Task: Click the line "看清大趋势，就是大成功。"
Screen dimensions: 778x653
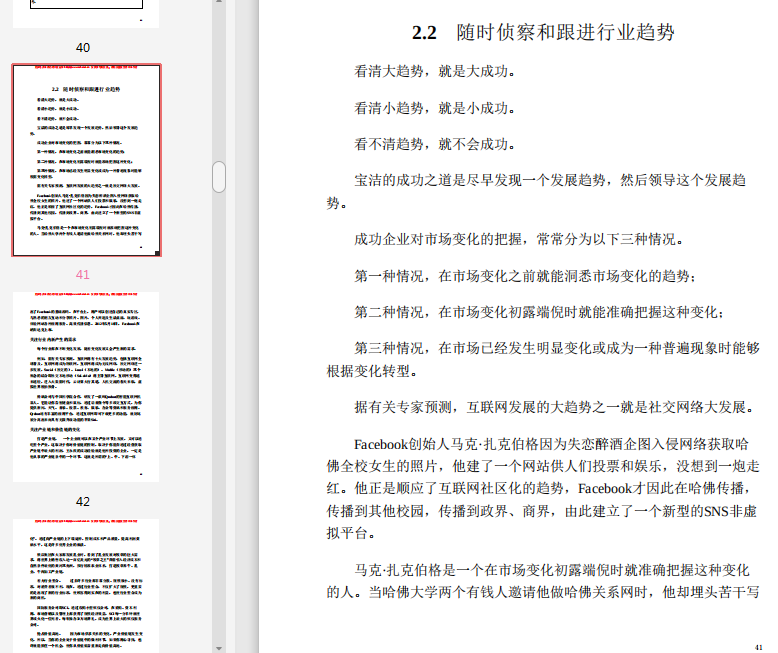Action: point(435,71)
